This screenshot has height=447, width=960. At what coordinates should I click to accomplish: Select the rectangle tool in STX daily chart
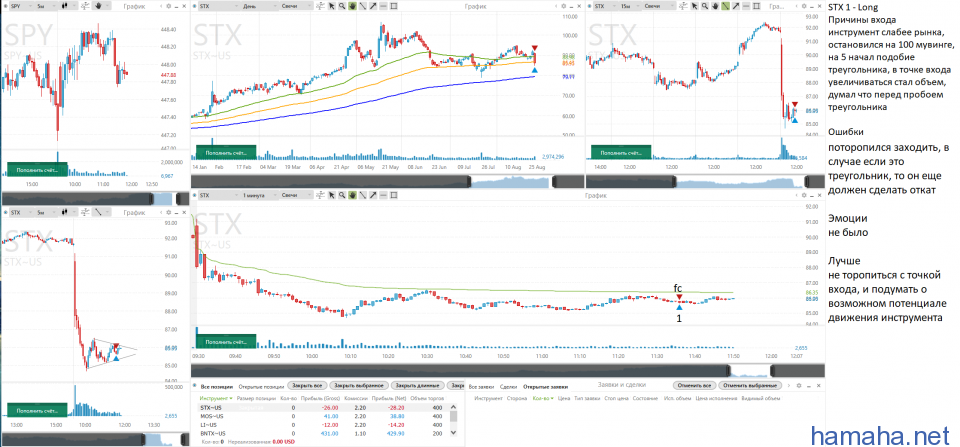394,6
